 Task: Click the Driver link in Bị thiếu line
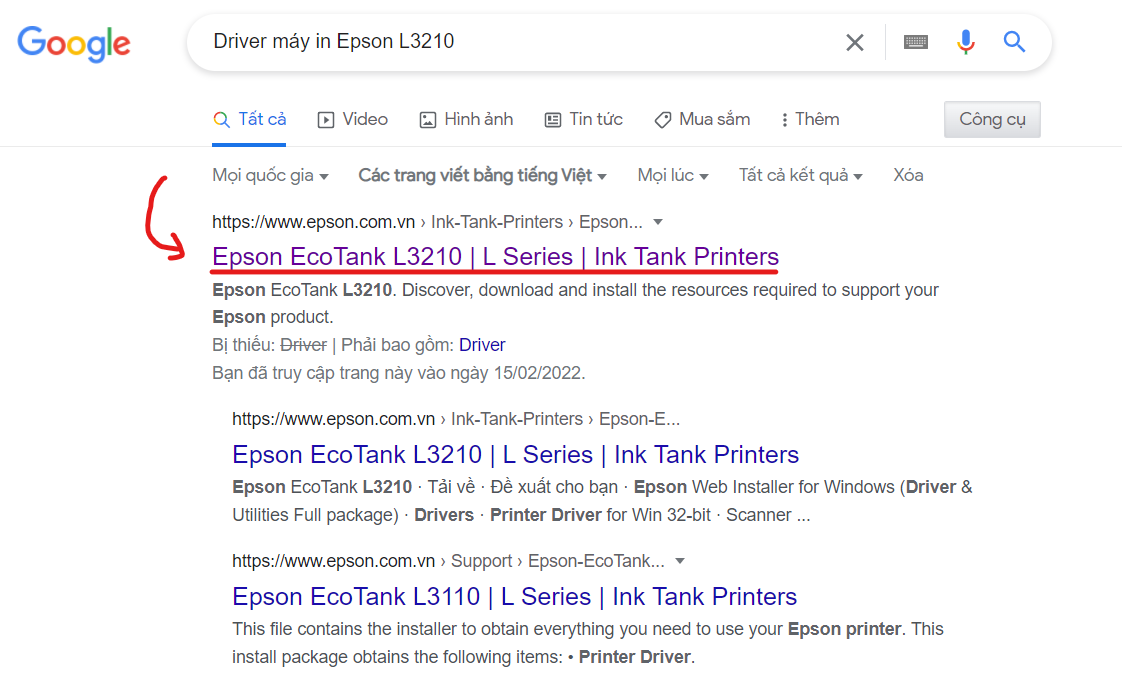coord(482,345)
